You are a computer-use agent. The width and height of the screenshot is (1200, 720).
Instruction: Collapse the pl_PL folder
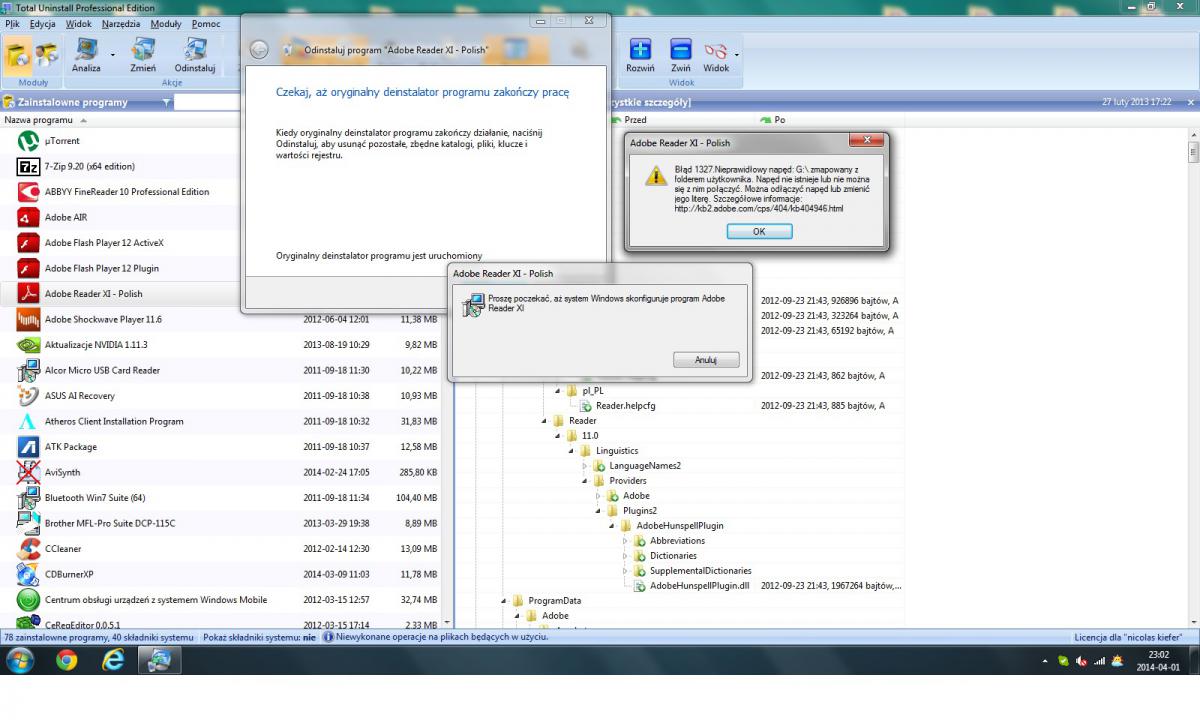pyautogui.click(x=558, y=391)
